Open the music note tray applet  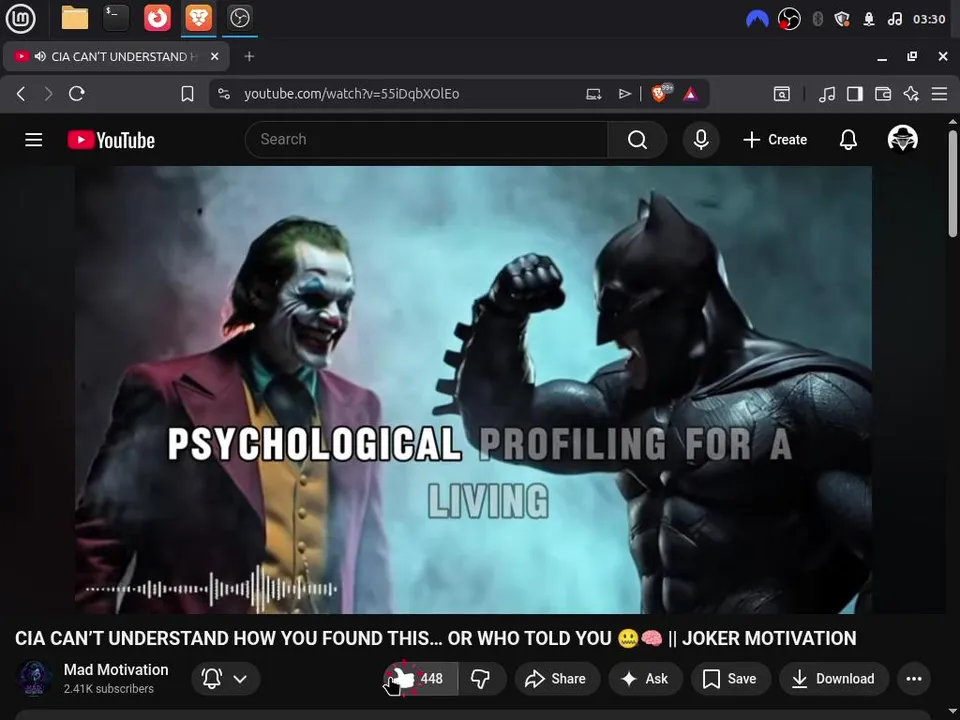(x=894, y=19)
